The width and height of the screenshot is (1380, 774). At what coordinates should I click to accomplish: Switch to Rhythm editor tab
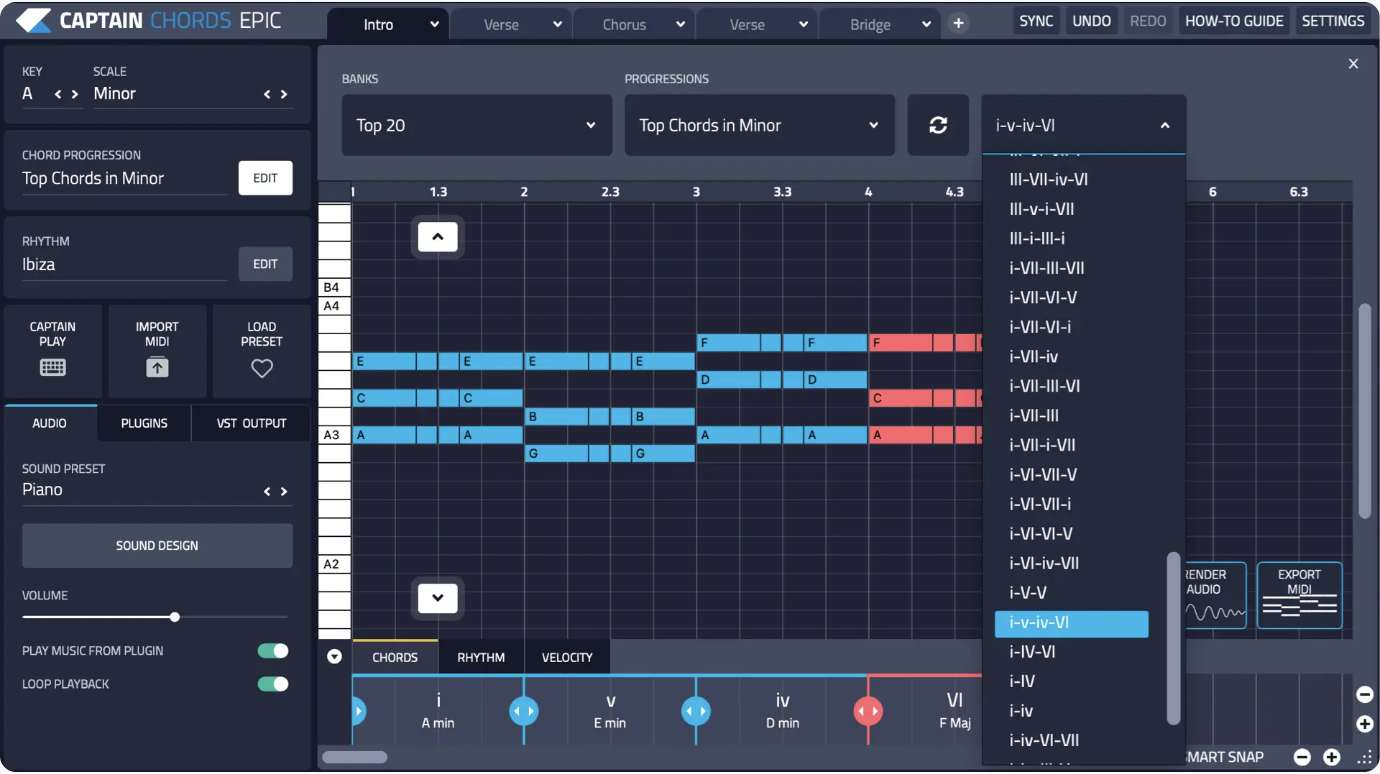click(481, 657)
